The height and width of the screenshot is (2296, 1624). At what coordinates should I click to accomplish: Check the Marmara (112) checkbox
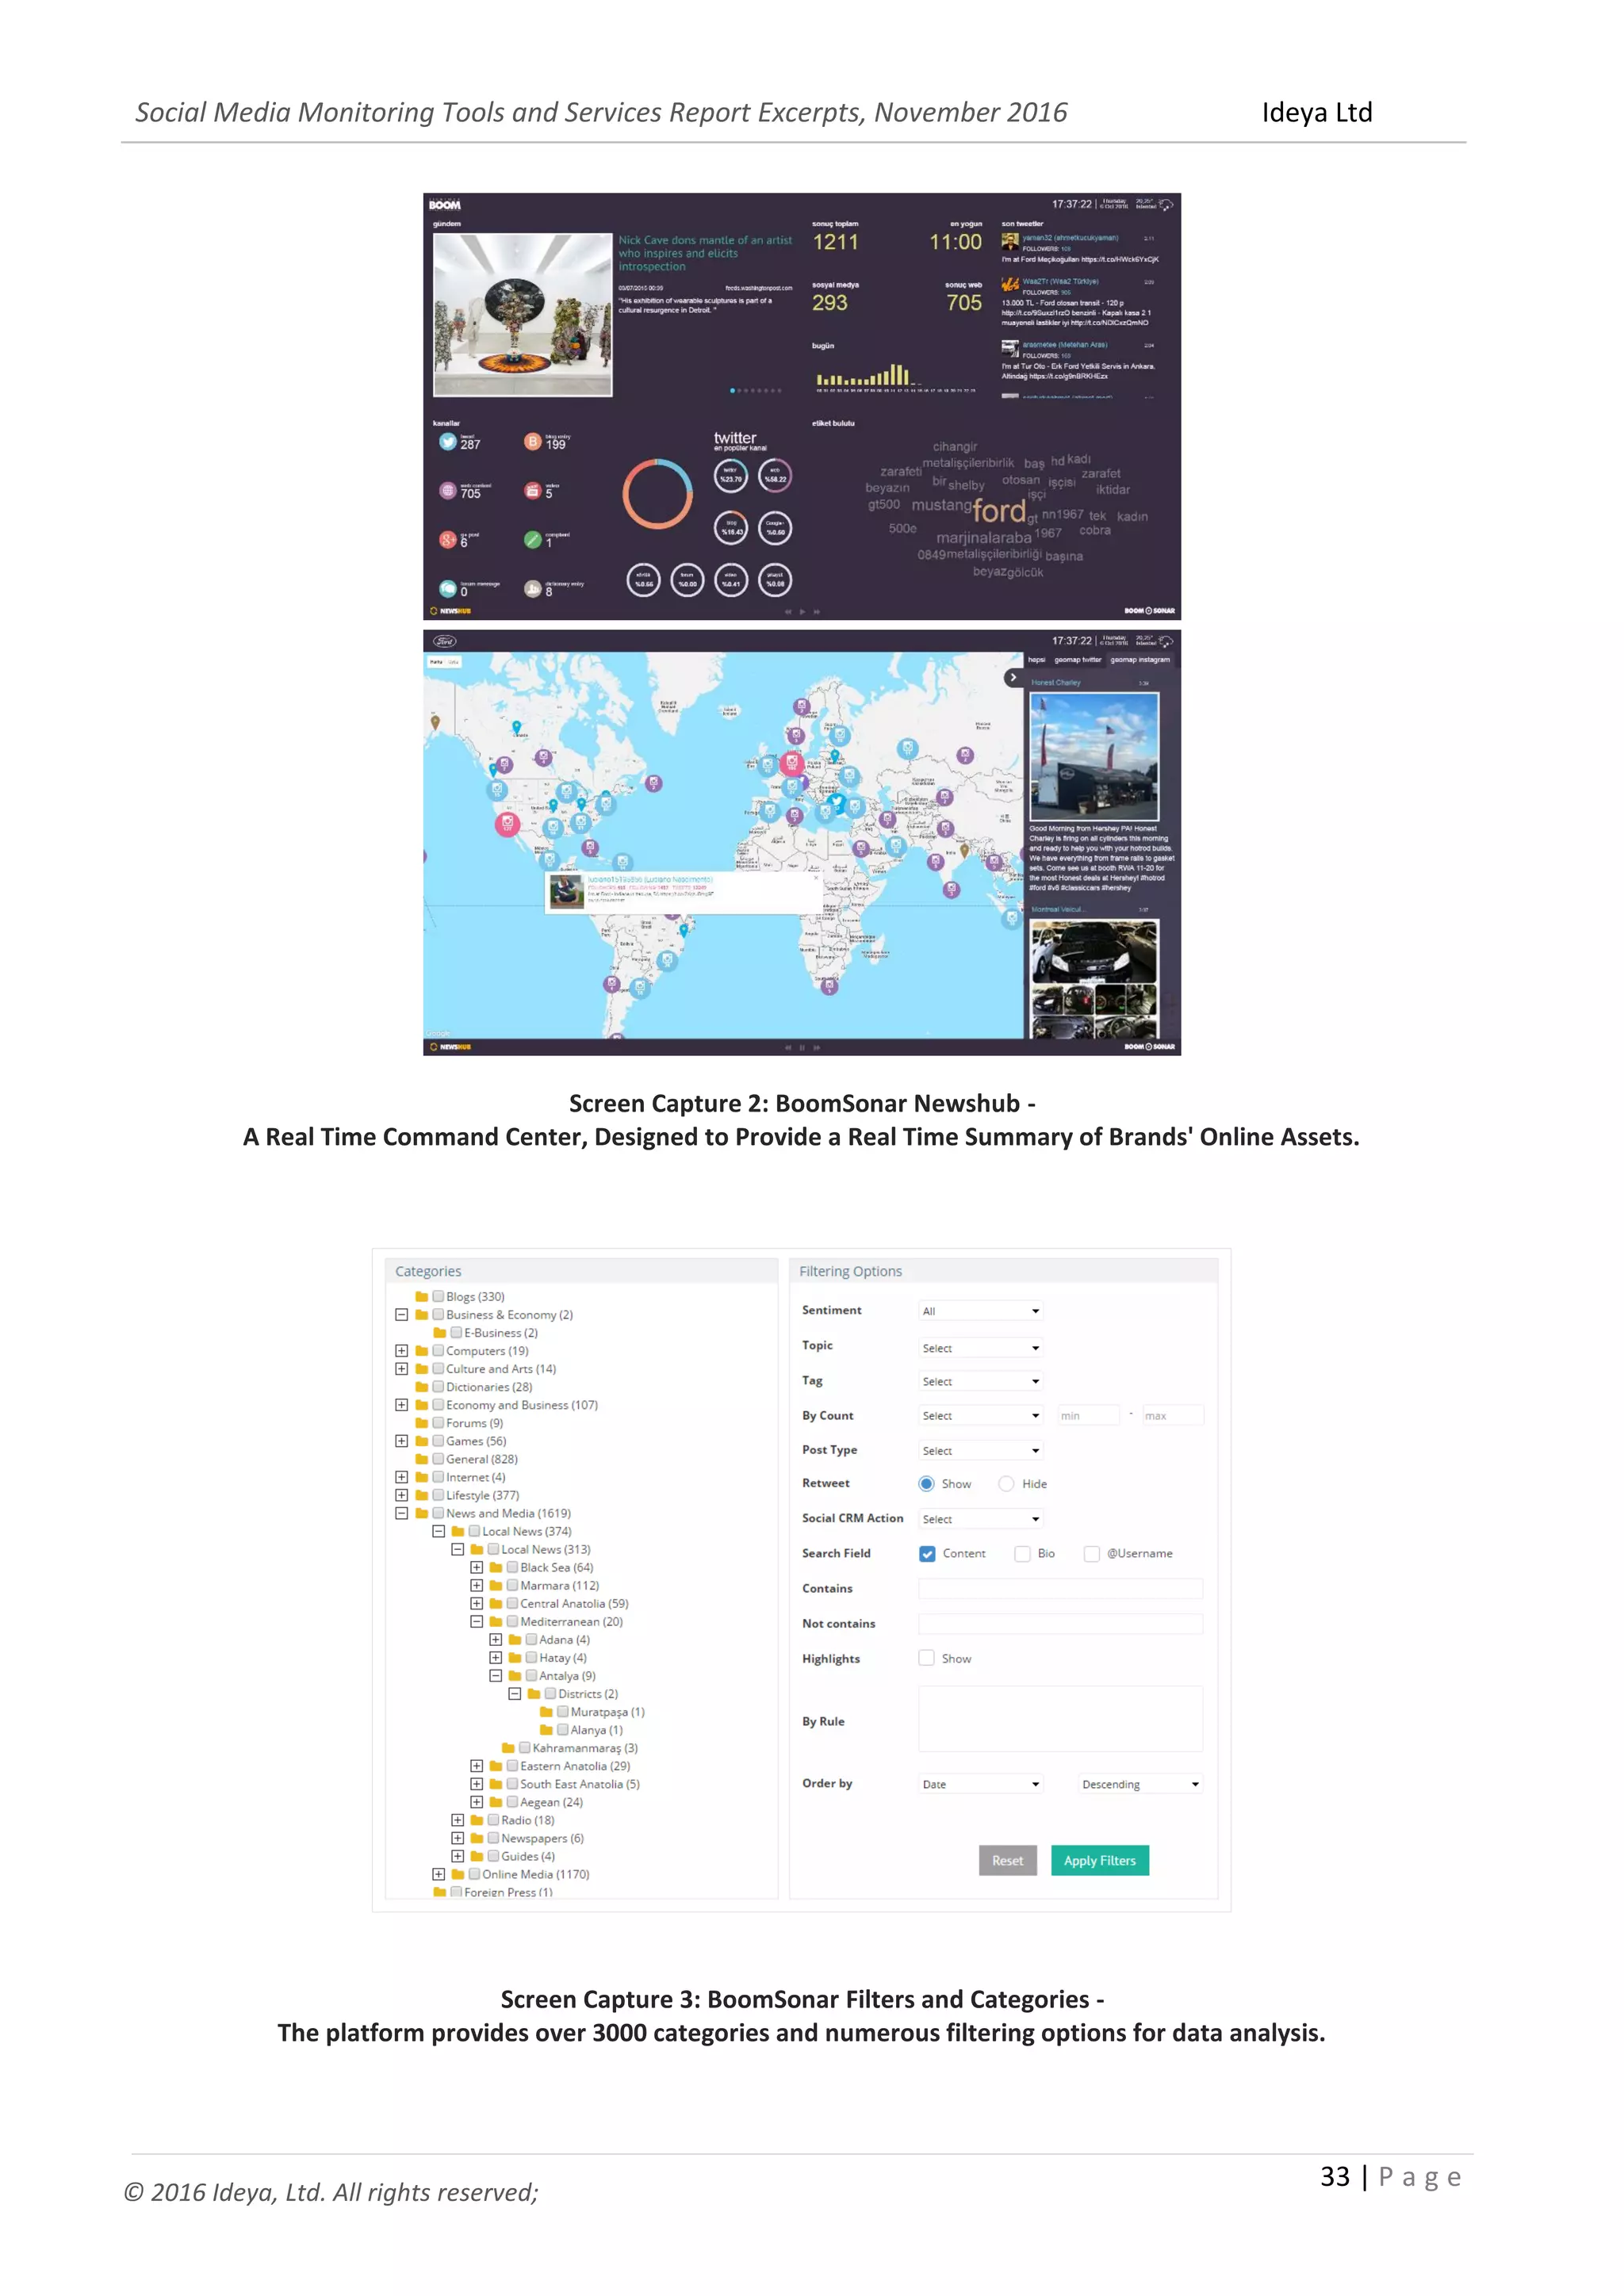(x=512, y=1585)
